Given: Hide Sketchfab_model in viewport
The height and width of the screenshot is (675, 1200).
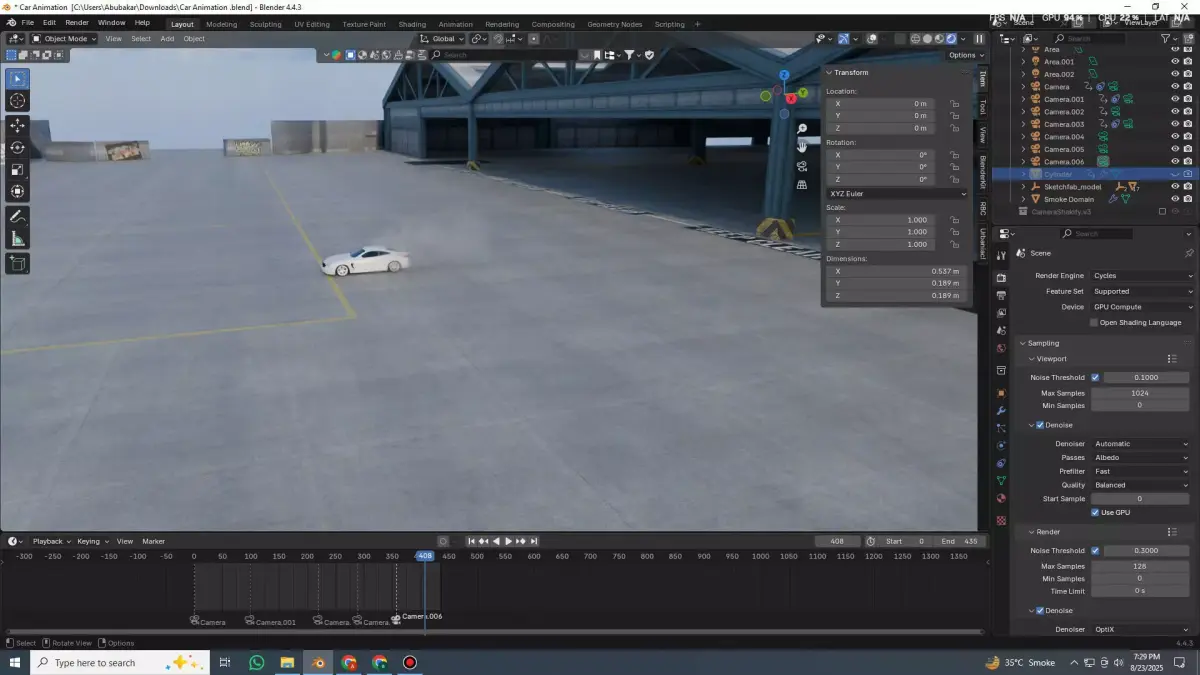Looking at the screenshot, I should click(x=1175, y=187).
